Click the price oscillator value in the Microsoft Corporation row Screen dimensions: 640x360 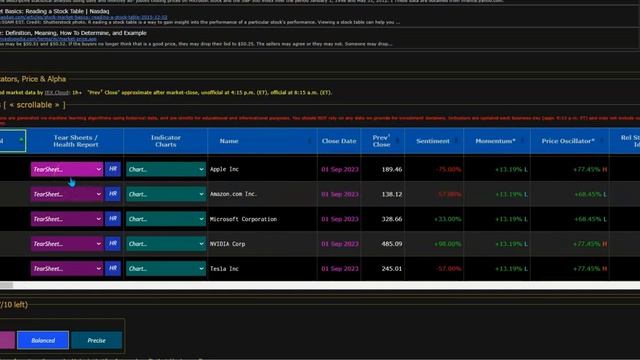tap(590, 219)
